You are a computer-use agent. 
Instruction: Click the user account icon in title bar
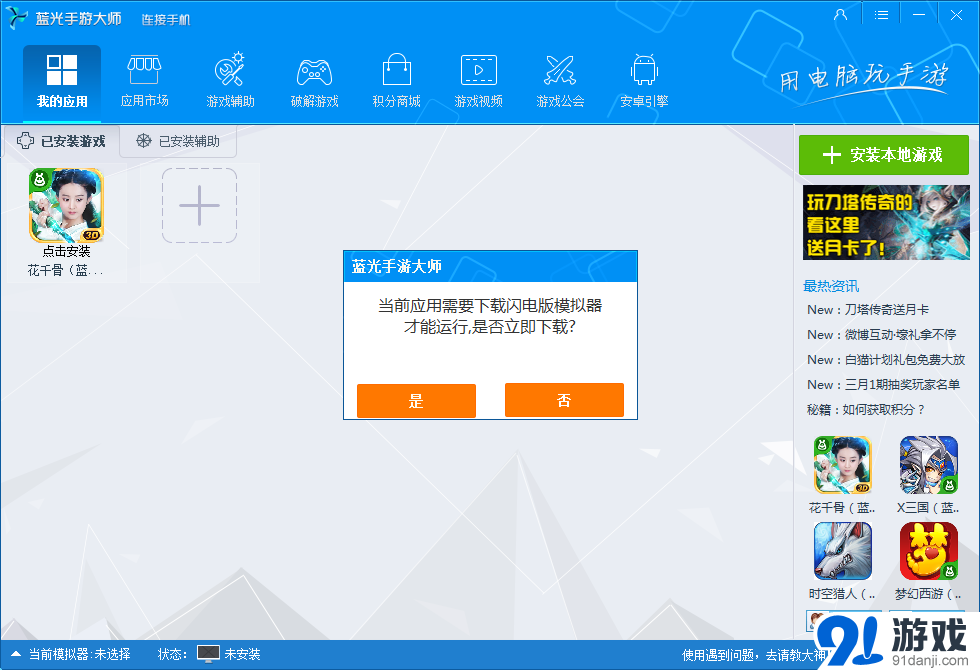pos(841,14)
